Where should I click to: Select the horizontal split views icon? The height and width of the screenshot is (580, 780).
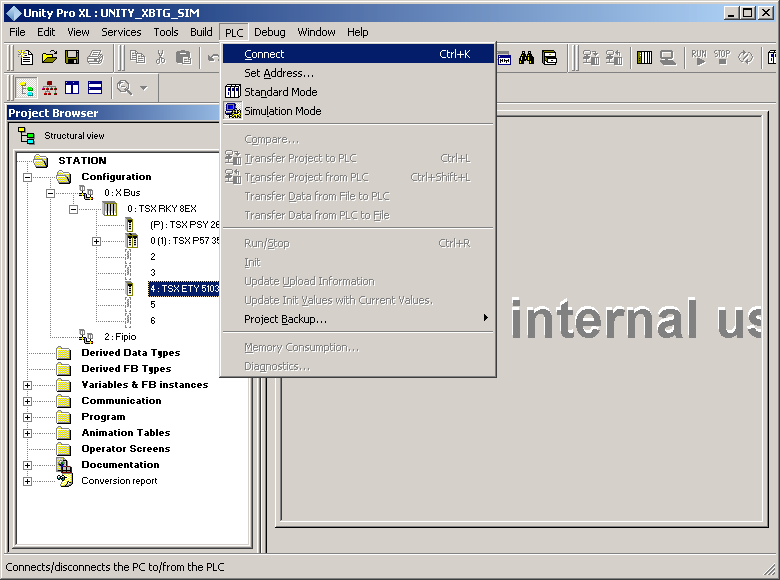tap(95, 88)
